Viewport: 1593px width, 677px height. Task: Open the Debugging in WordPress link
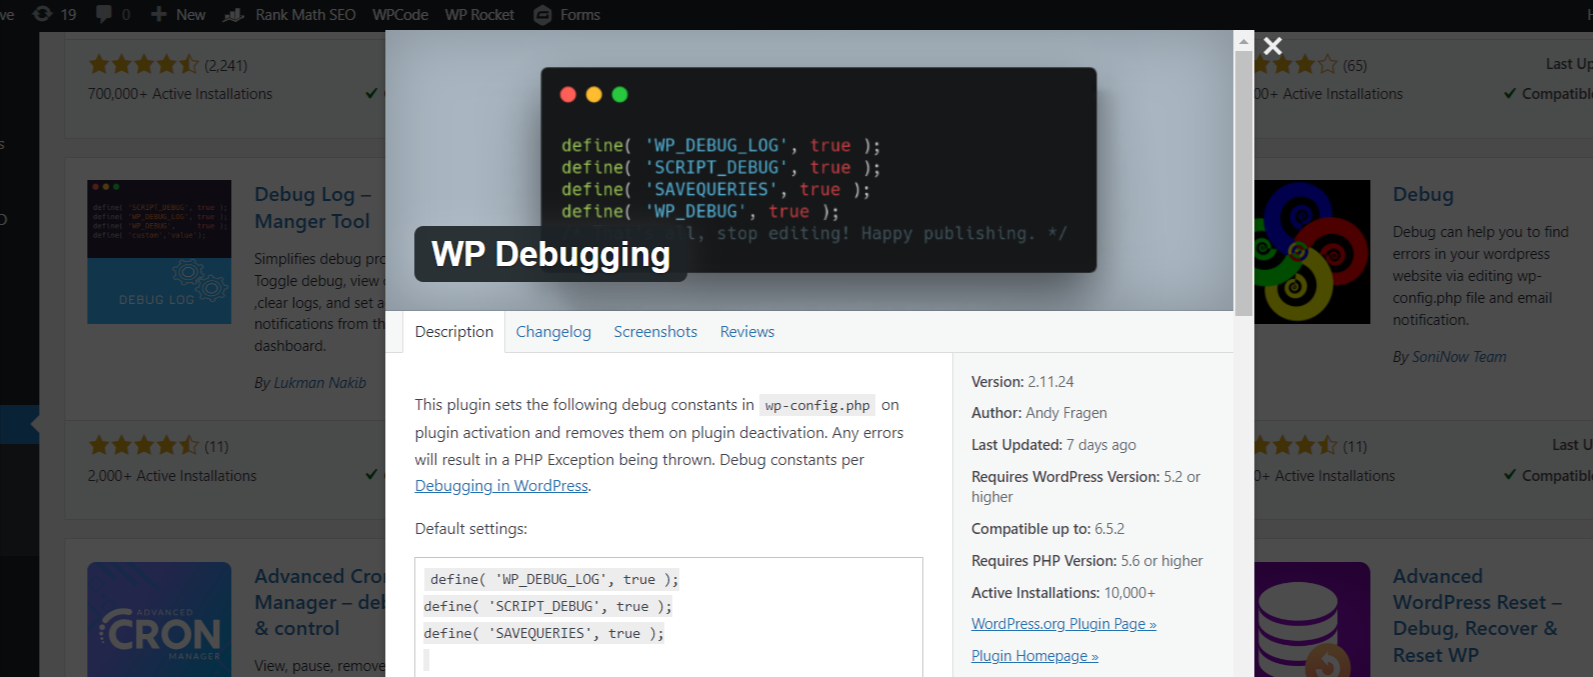(501, 485)
